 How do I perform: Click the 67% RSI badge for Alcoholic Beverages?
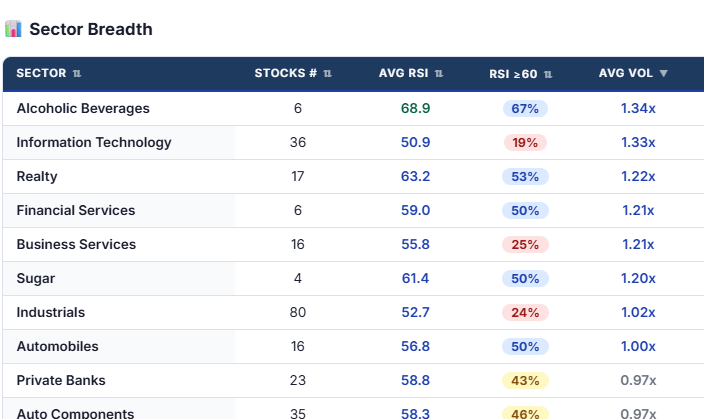tap(525, 109)
